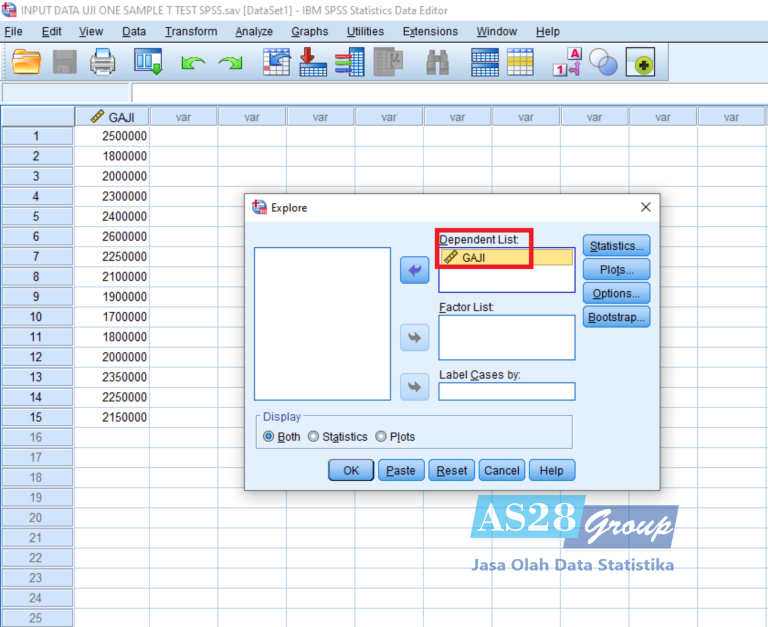The width and height of the screenshot is (768, 627).
Task: Click the Go to variable icon
Action: coord(314,63)
